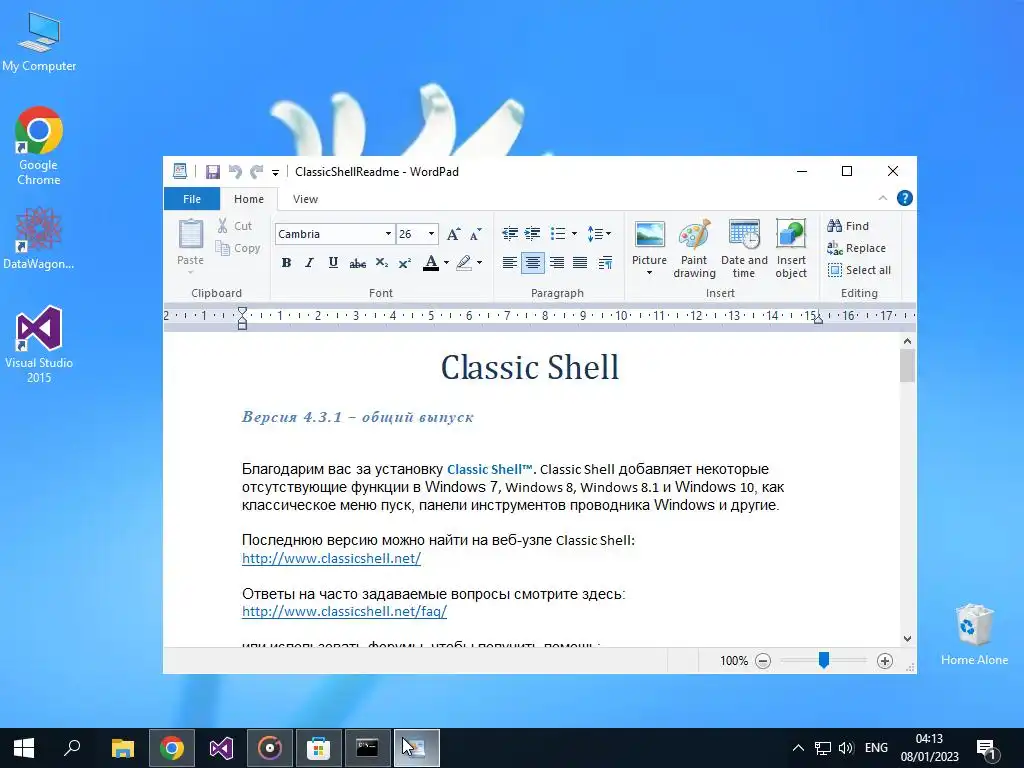The height and width of the screenshot is (768, 1024).
Task: Start a bulleted list
Action: 558,233
